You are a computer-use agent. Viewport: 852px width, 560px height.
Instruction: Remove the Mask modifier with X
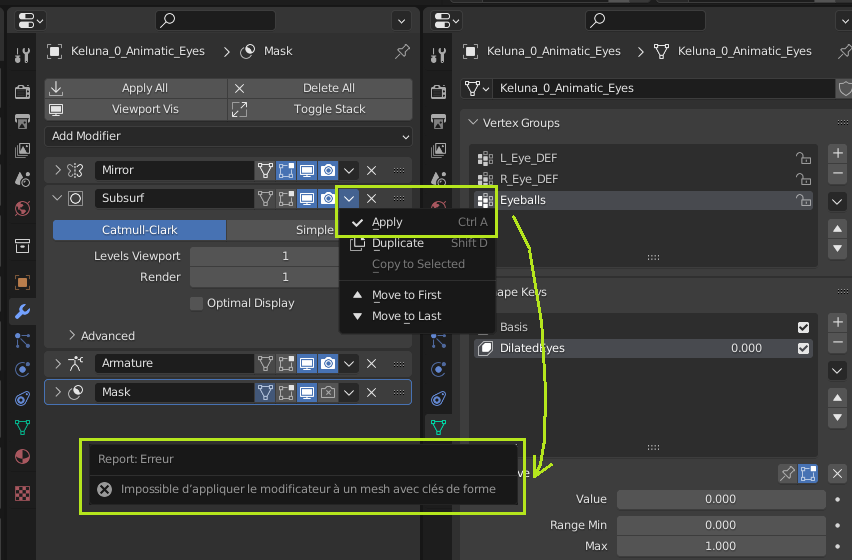[x=371, y=392]
